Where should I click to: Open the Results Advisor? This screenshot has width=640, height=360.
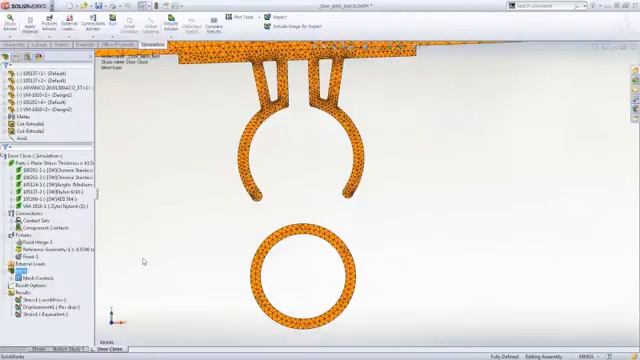[171, 23]
